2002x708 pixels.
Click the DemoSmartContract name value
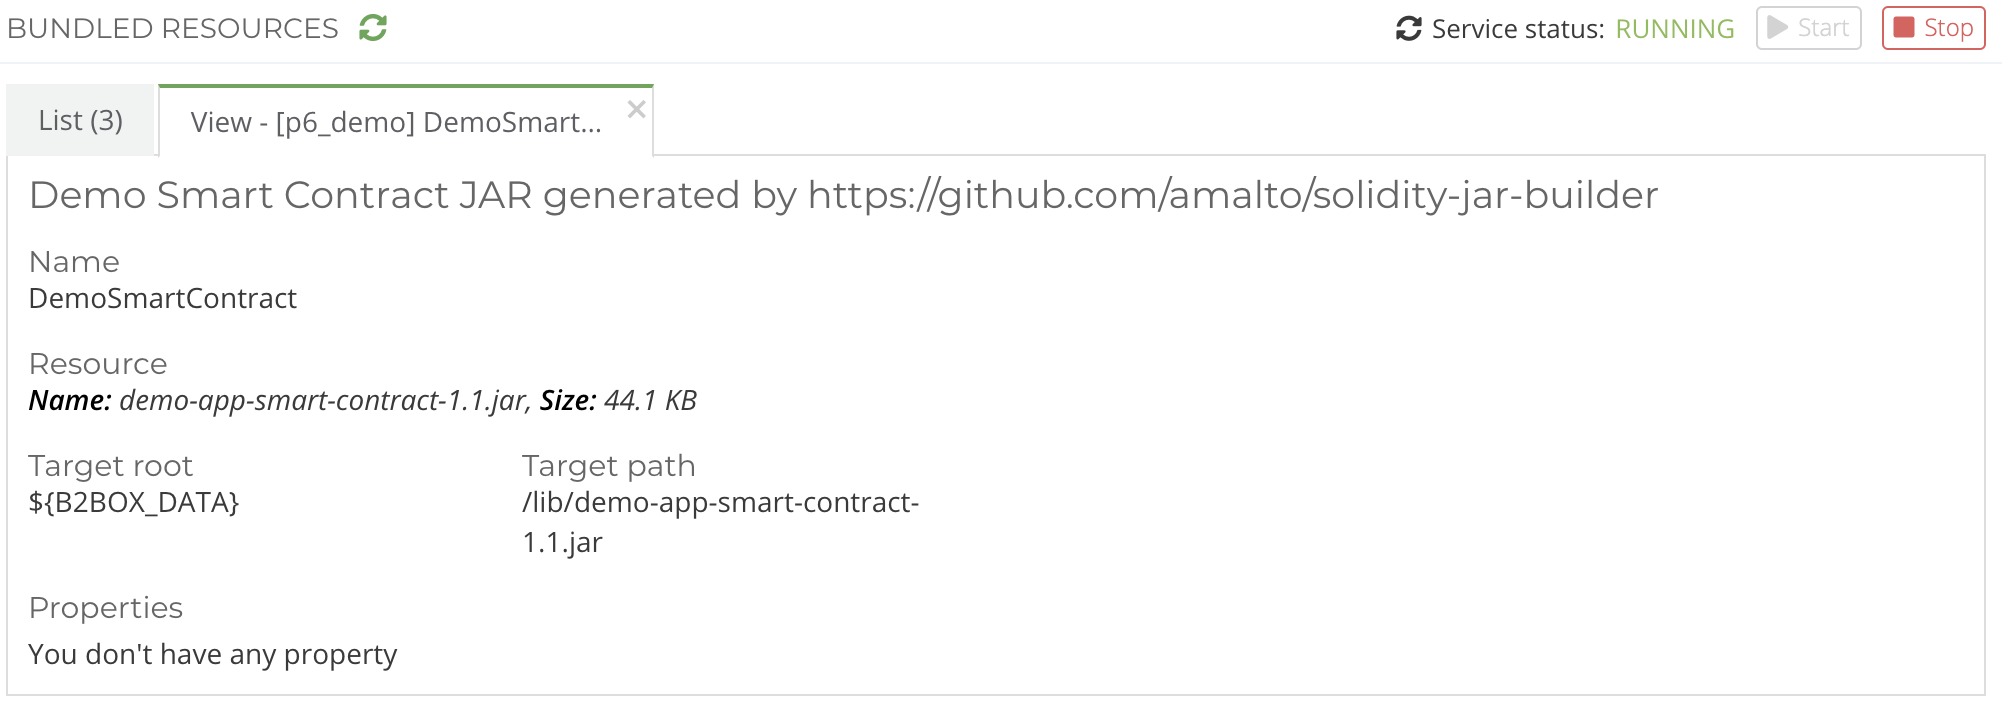point(163,298)
